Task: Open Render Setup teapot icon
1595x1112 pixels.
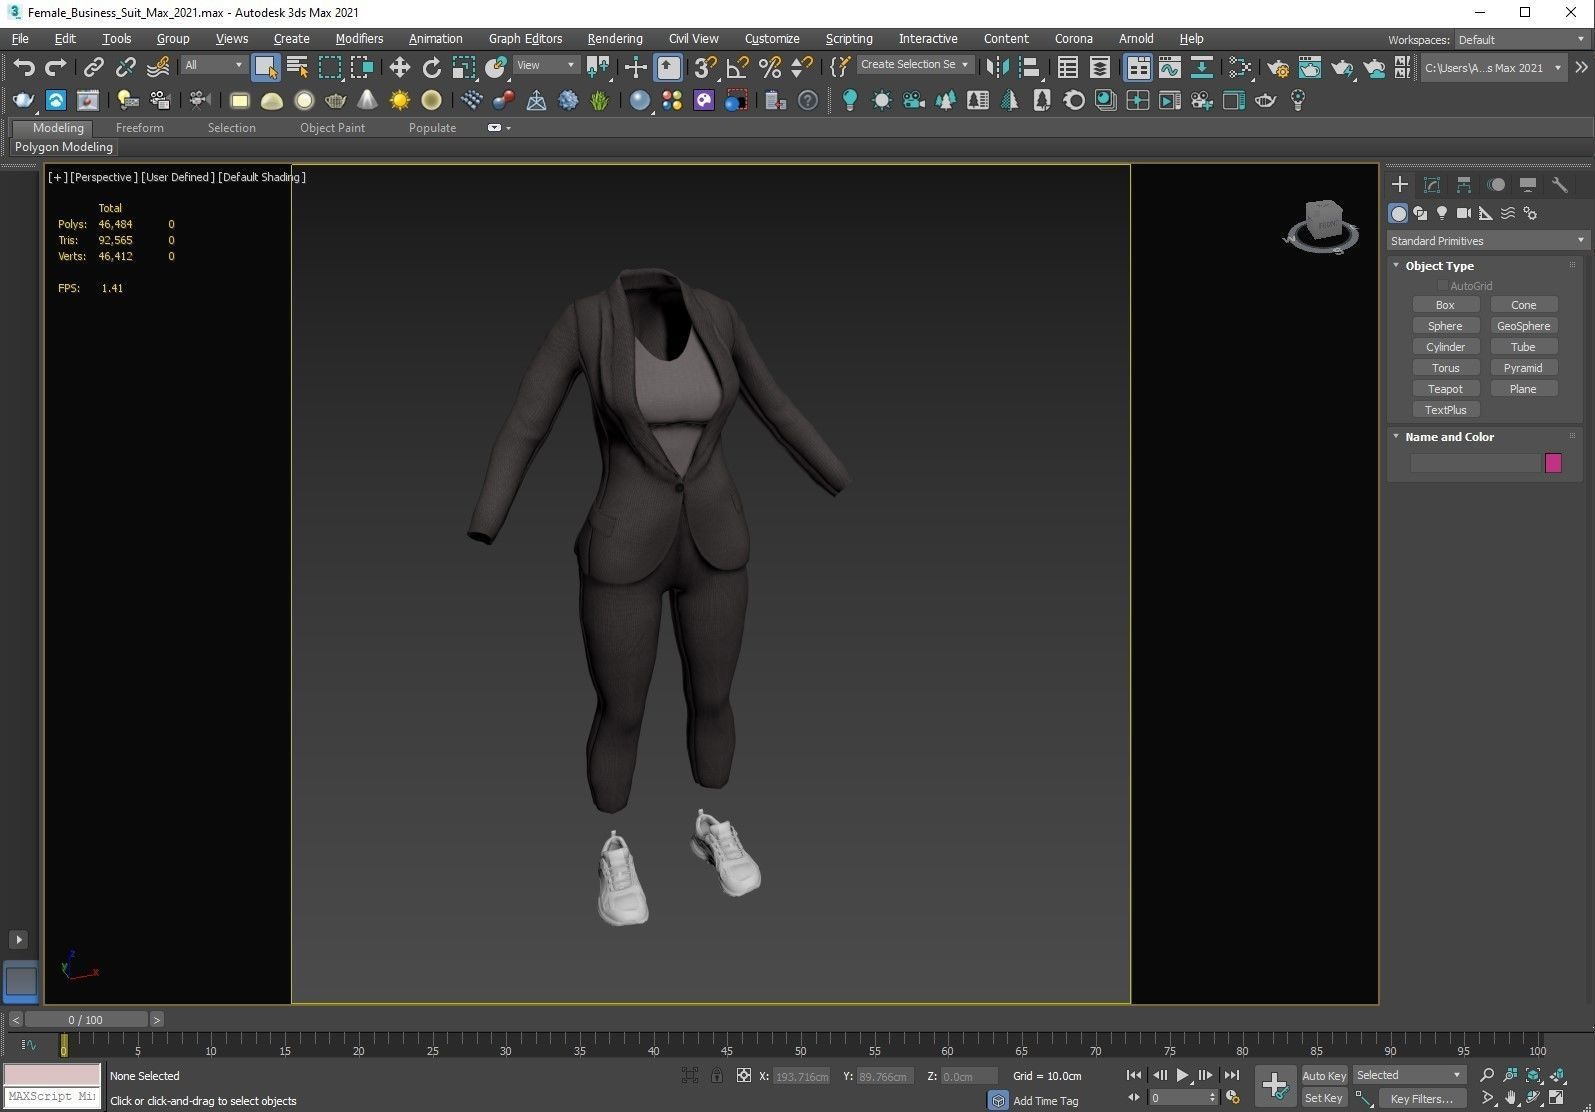Action: [x=1278, y=67]
